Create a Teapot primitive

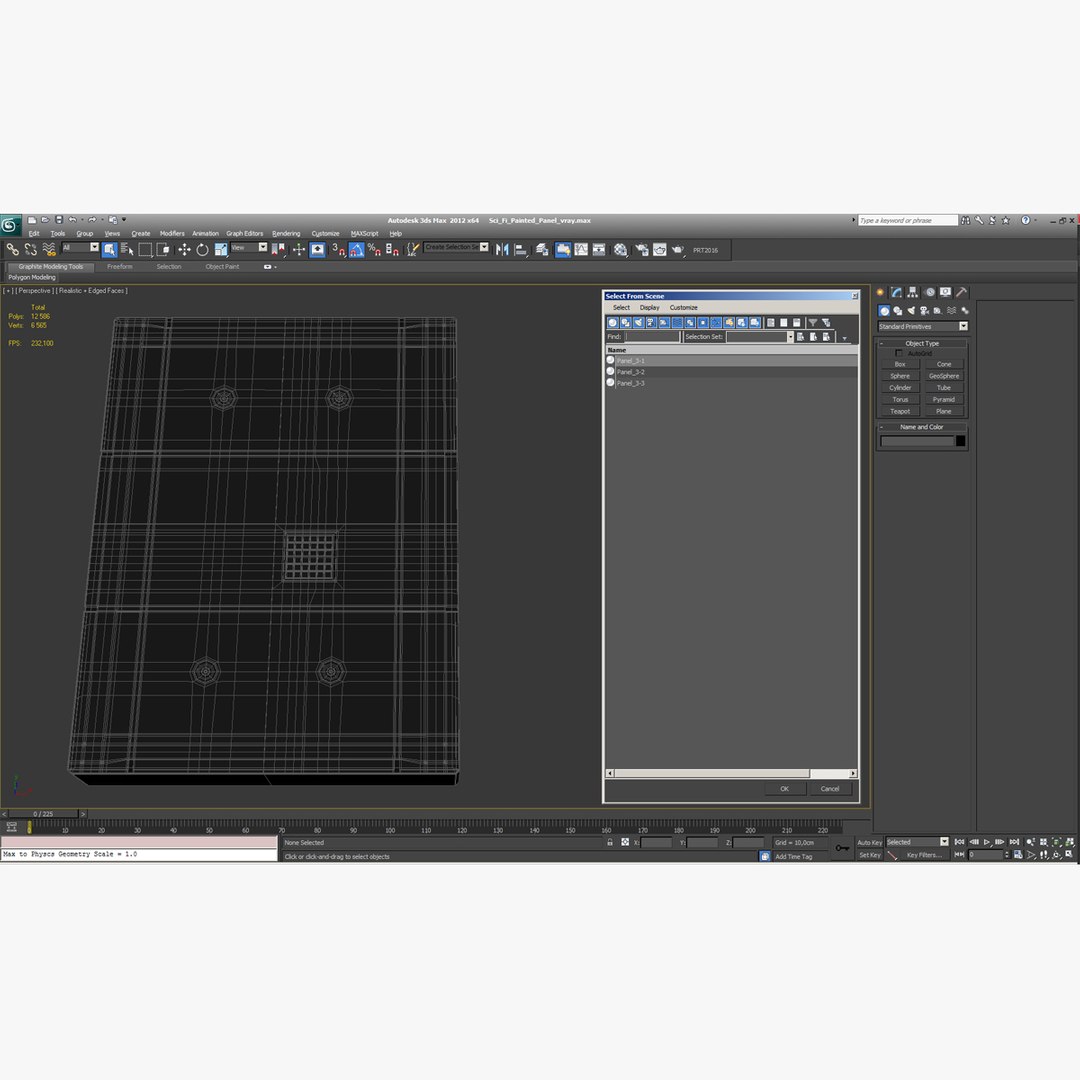[900, 411]
